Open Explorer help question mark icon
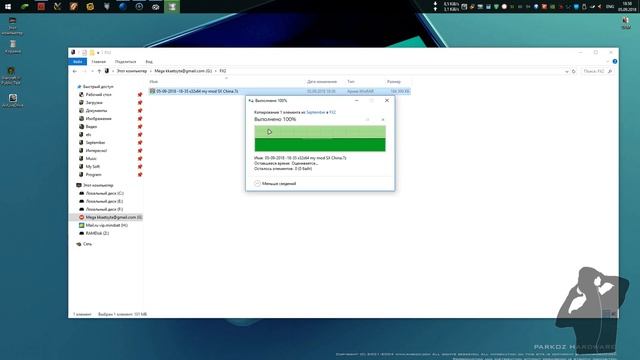 (615, 62)
